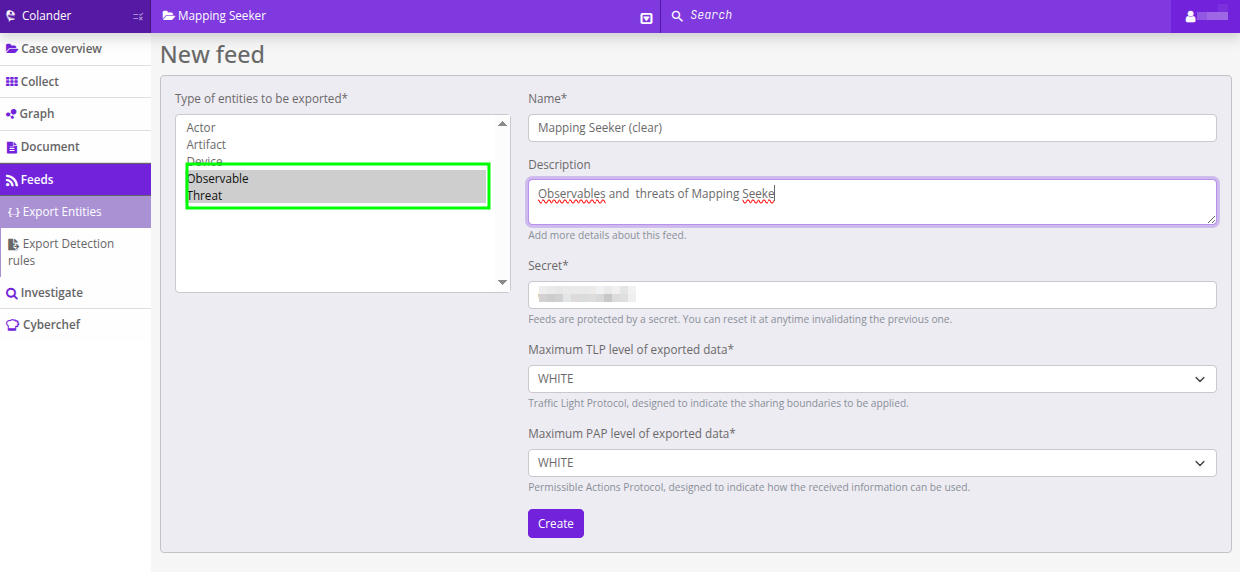Open the Graph view
The width and height of the screenshot is (1240, 572).
pyautogui.click(x=37, y=114)
